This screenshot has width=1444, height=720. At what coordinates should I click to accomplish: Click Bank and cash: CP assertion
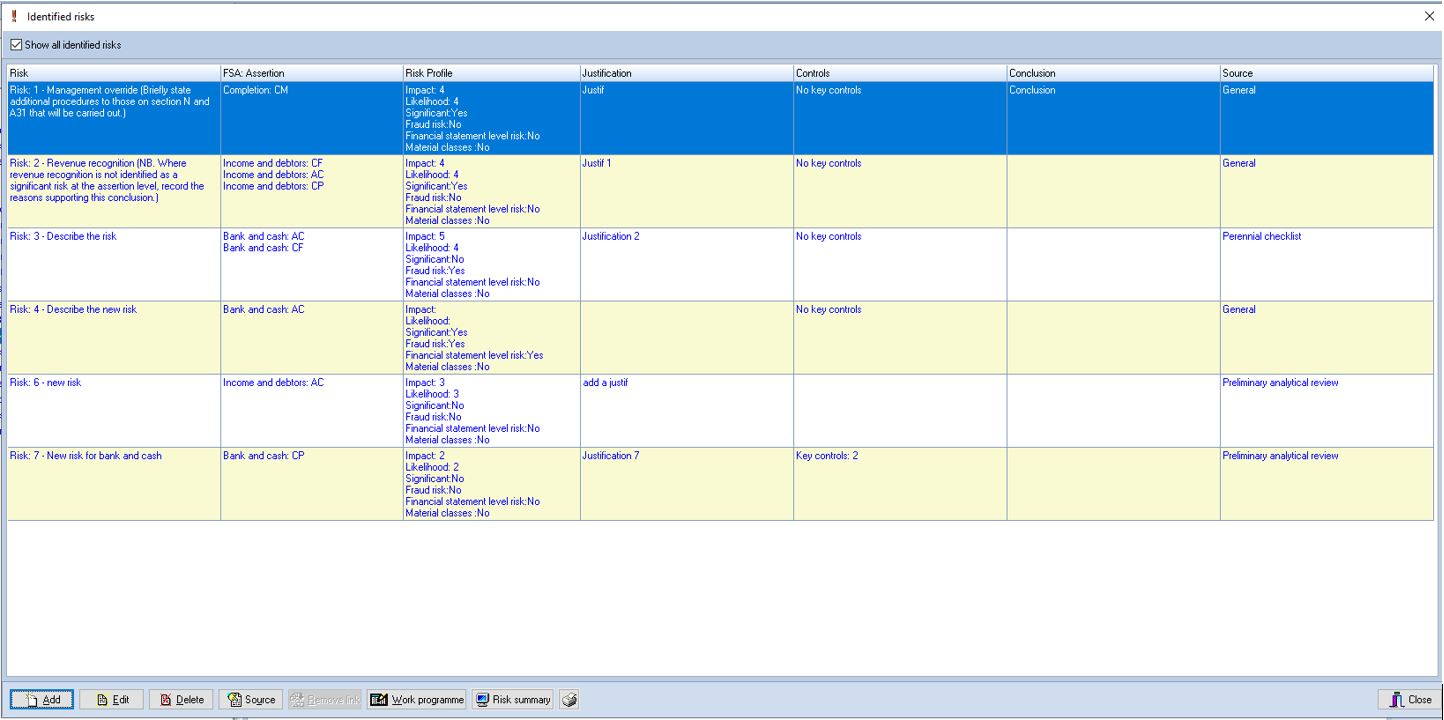[x=264, y=456]
